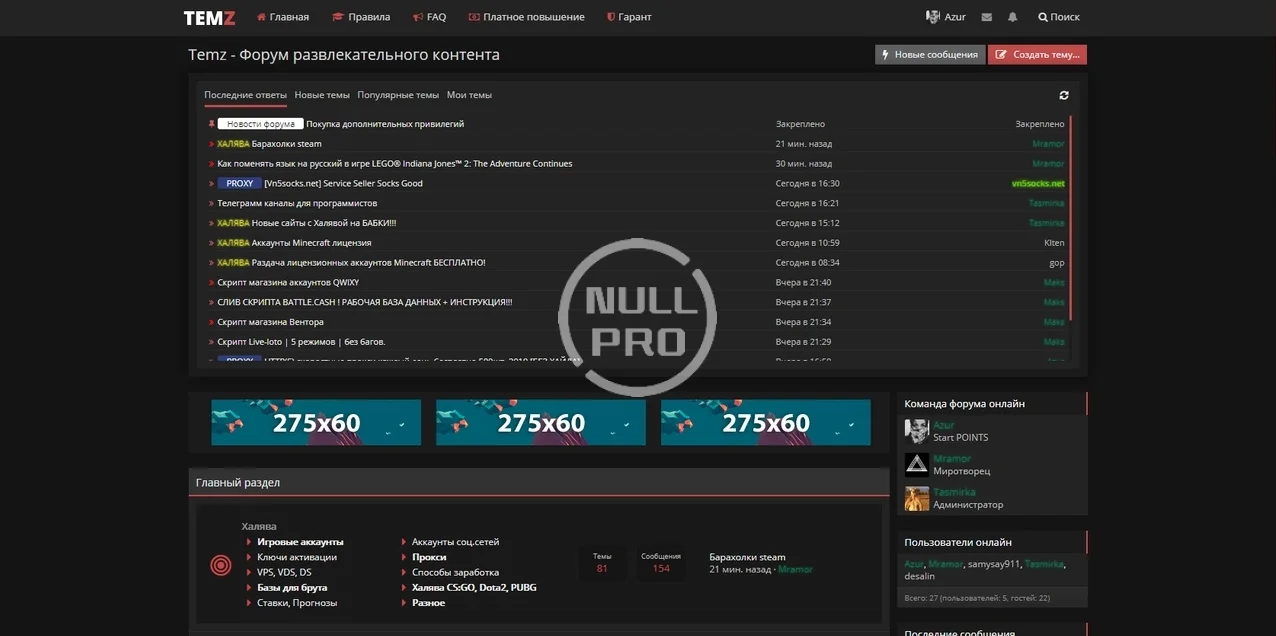The image size is (1276, 636).
Task: Click the first 275x60 banner
Action: point(316,422)
